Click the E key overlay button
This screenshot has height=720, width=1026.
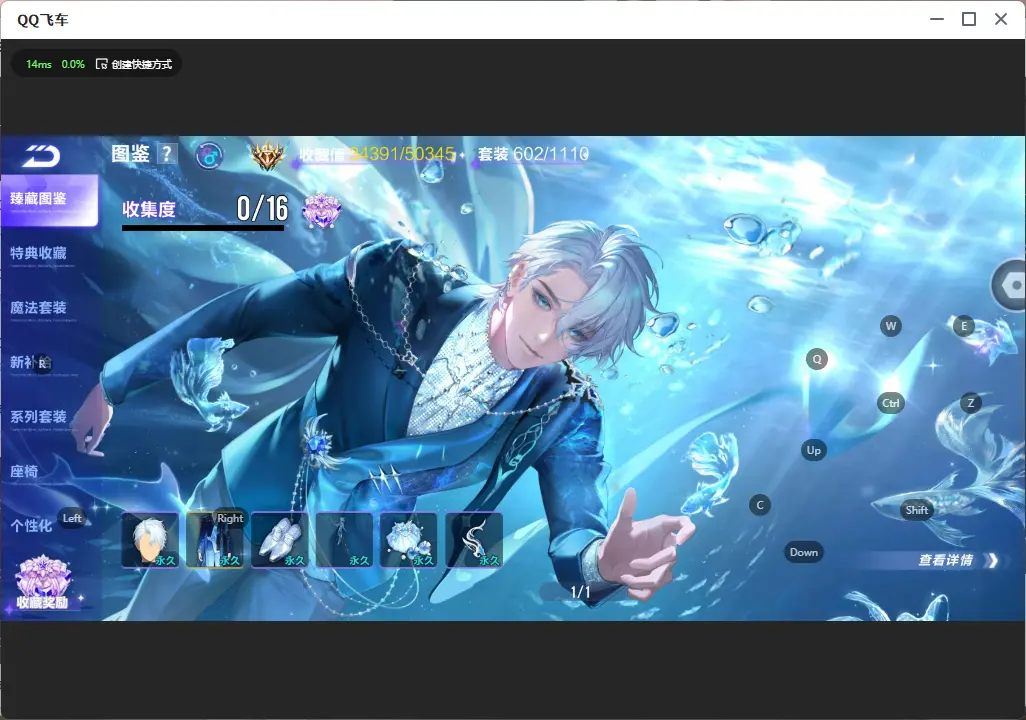964,326
